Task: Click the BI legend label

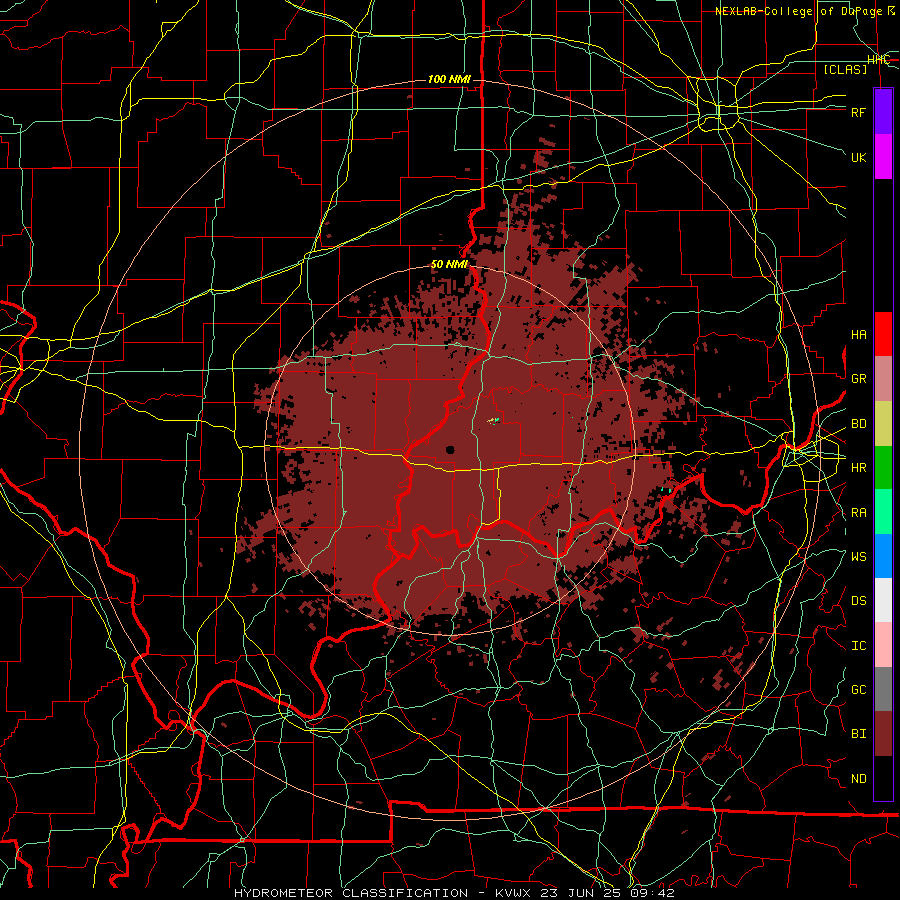Action: 858,734
